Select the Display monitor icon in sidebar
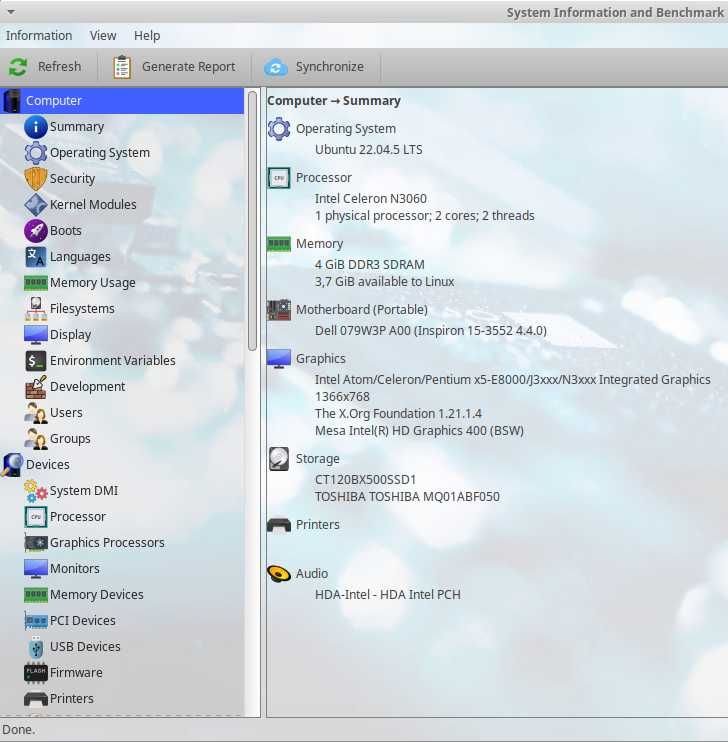Viewport: 728px width, 742px height. 36,335
